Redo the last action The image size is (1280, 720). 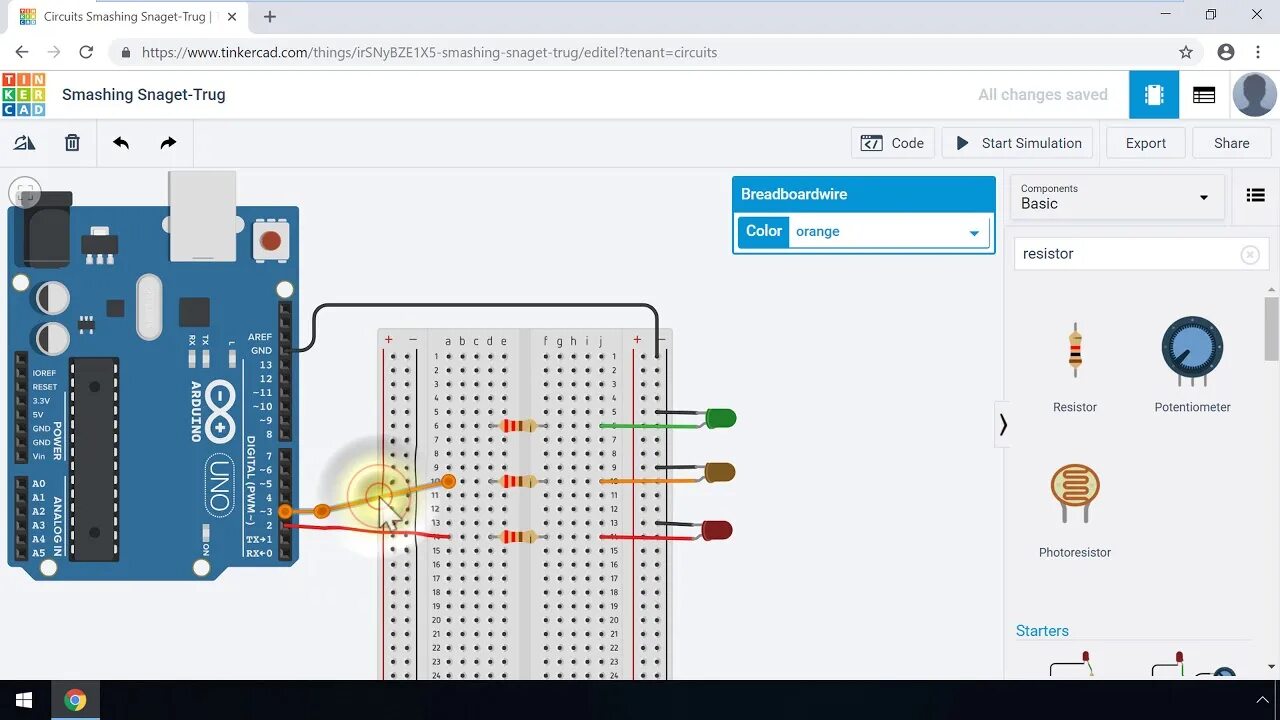(168, 143)
